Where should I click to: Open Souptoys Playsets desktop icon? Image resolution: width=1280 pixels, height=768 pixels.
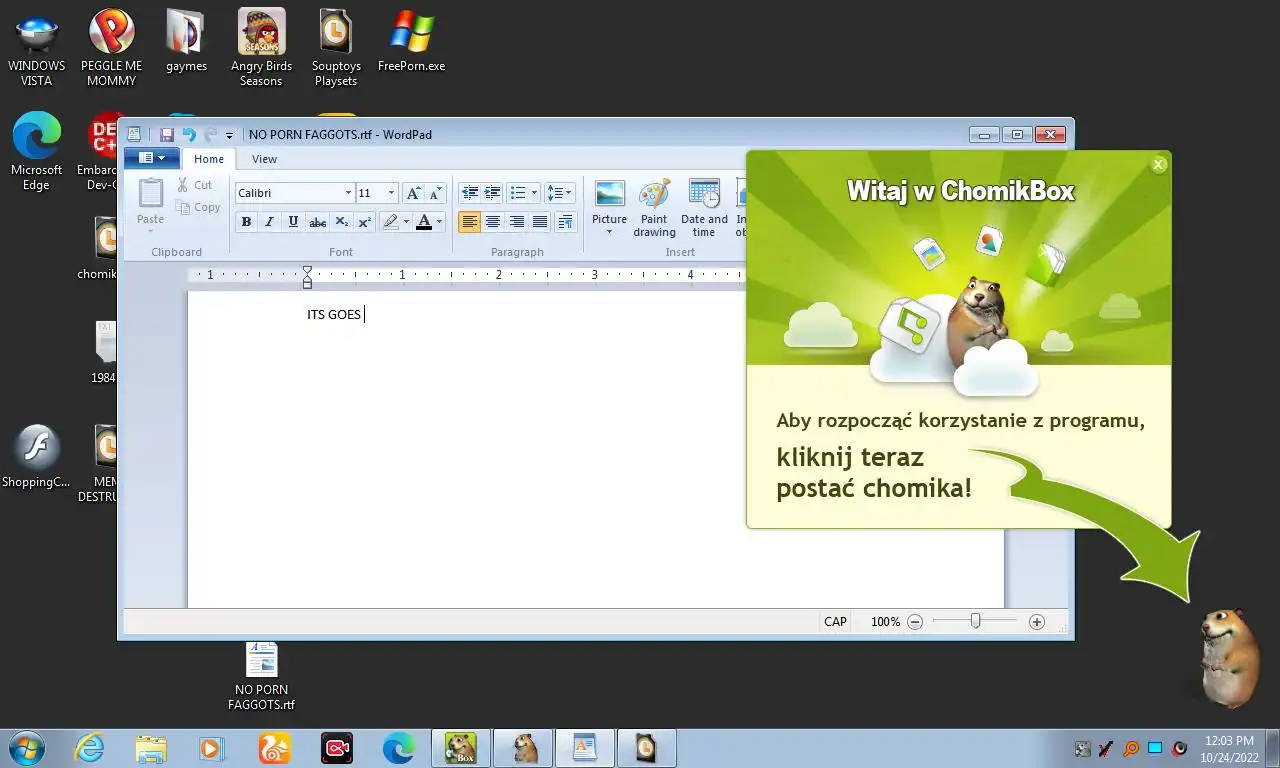click(x=336, y=49)
